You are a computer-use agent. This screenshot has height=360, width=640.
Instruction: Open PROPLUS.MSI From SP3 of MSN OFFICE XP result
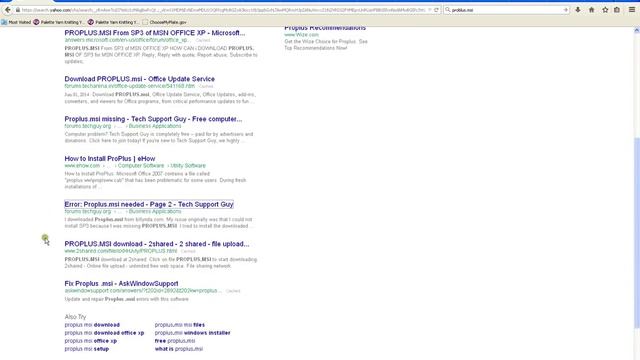tap(155, 33)
